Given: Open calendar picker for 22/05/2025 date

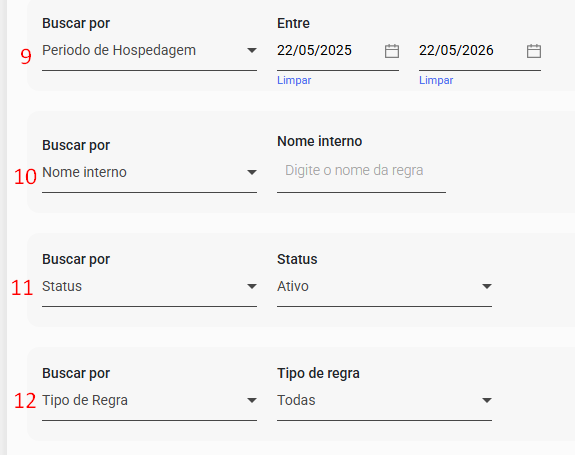Looking at the screenshot, I should coord(392,51).
